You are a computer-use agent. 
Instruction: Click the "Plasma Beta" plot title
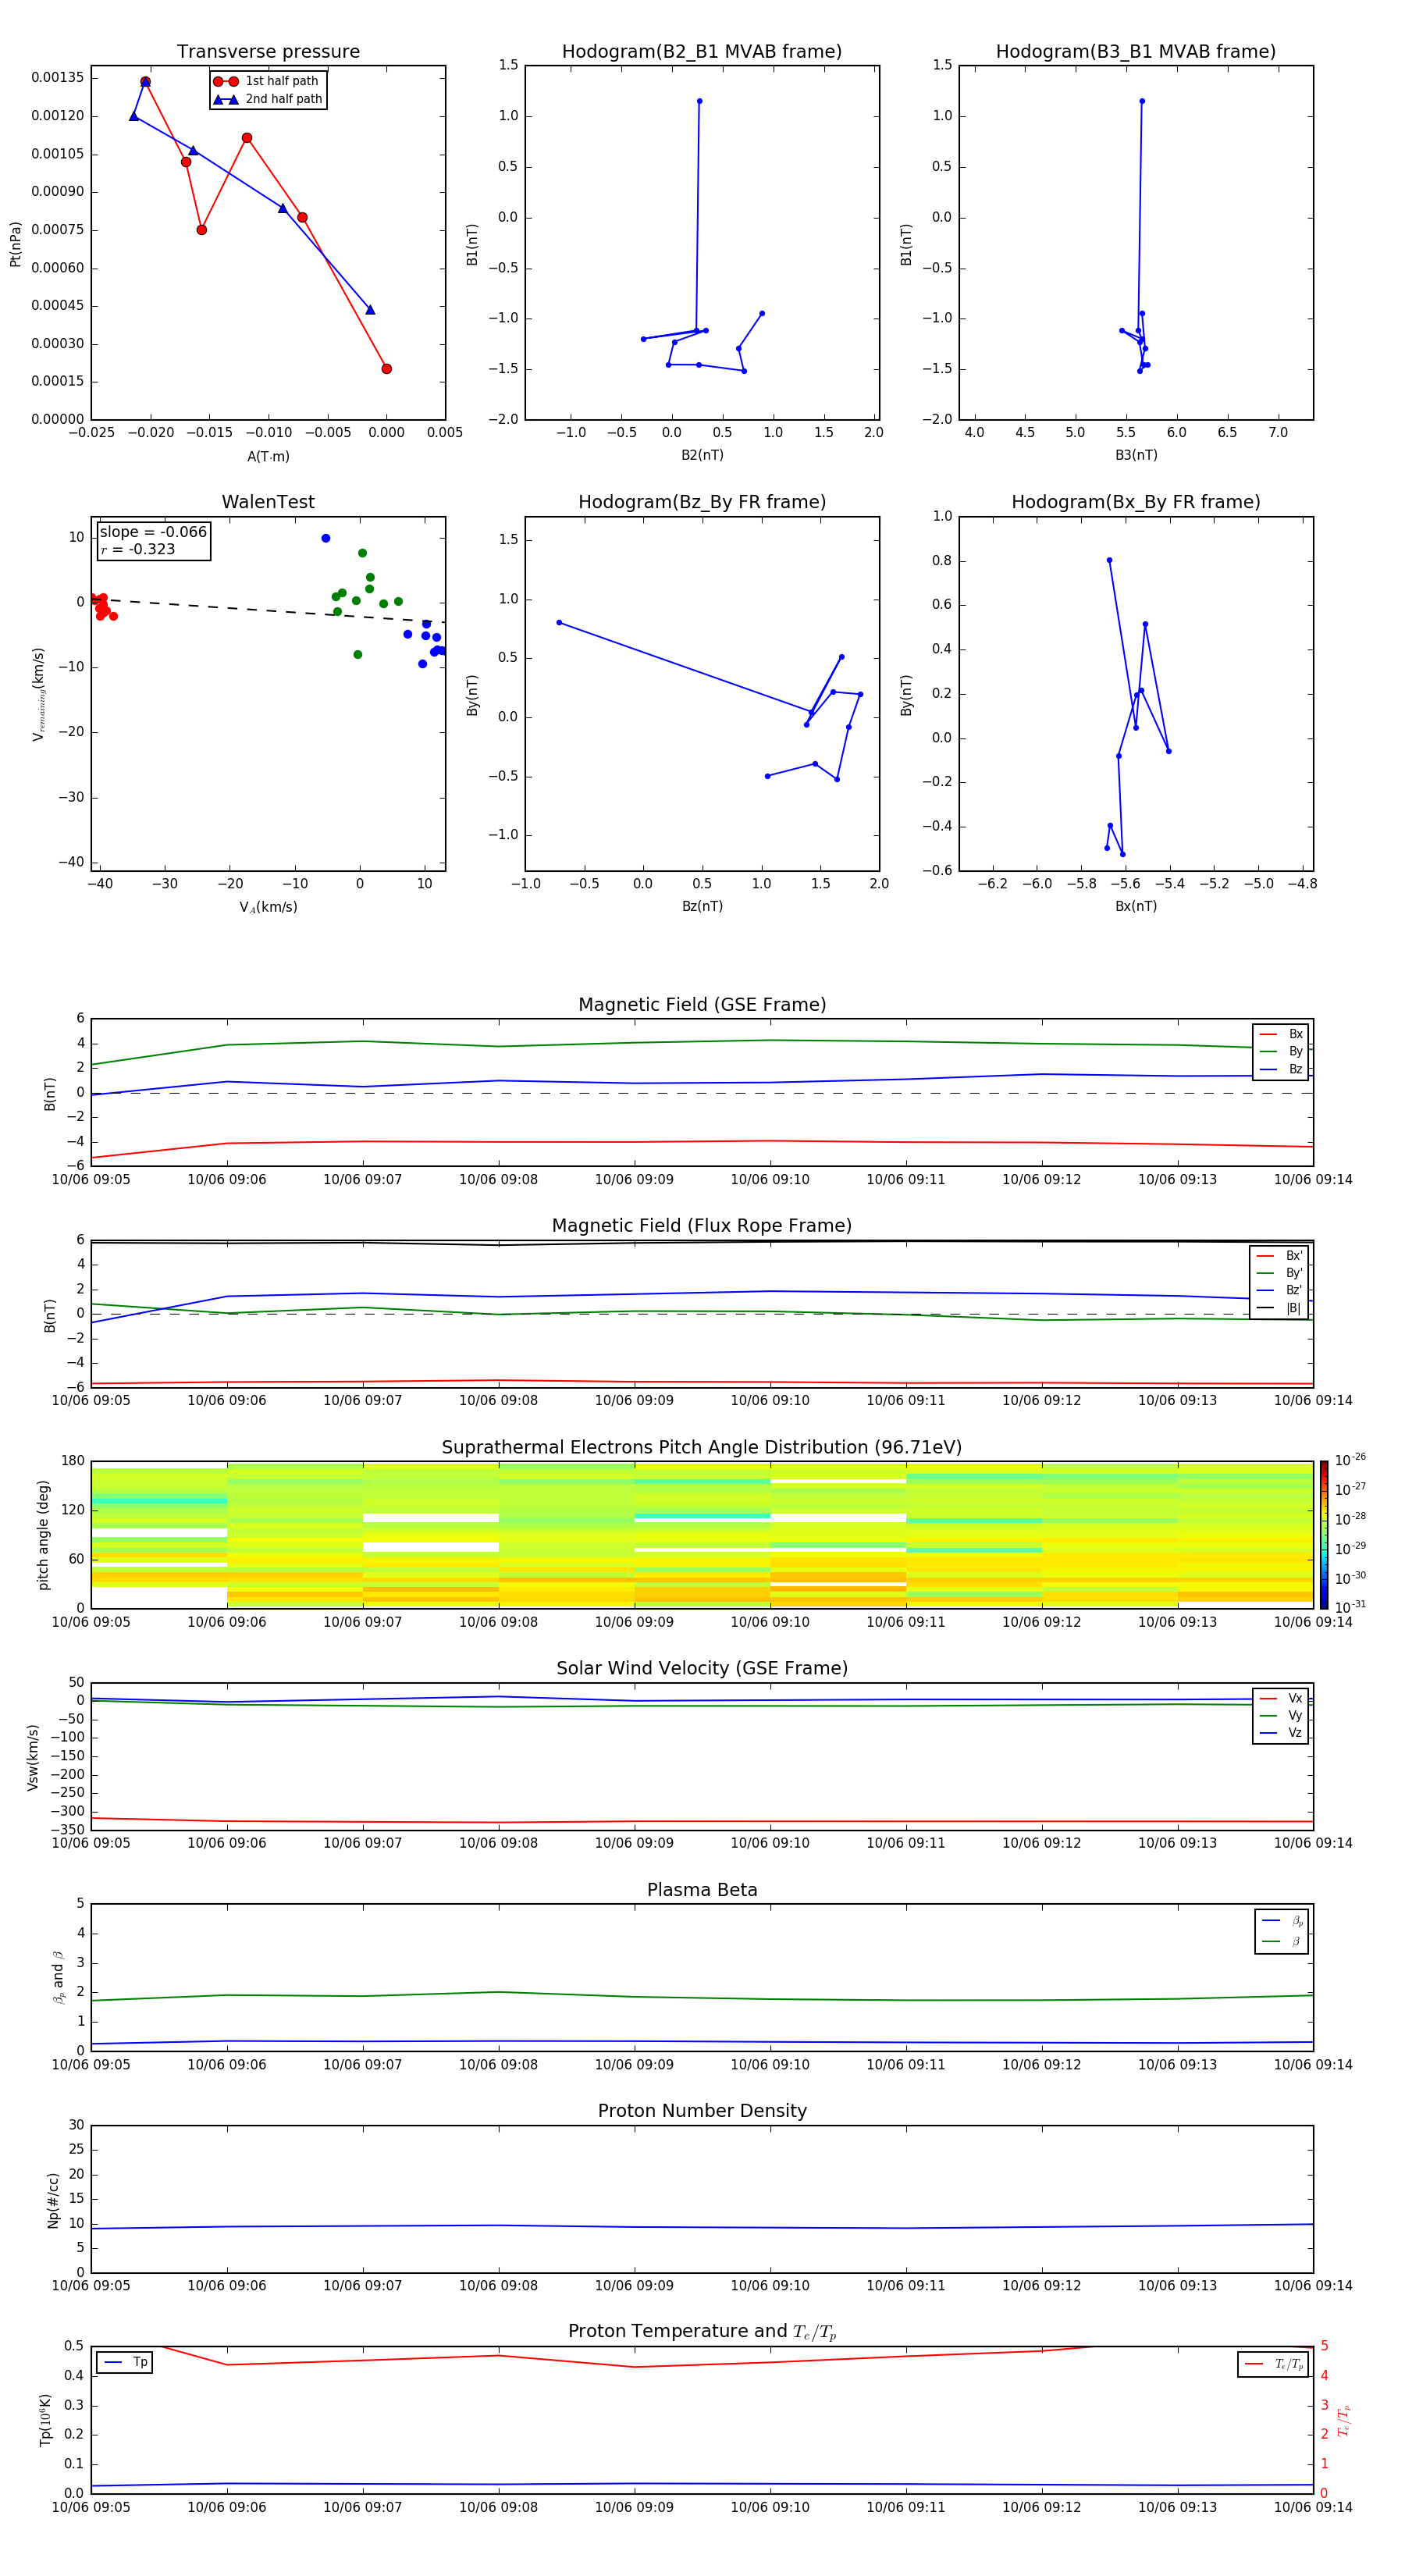pyautogui.click(x=702, y=1890)
